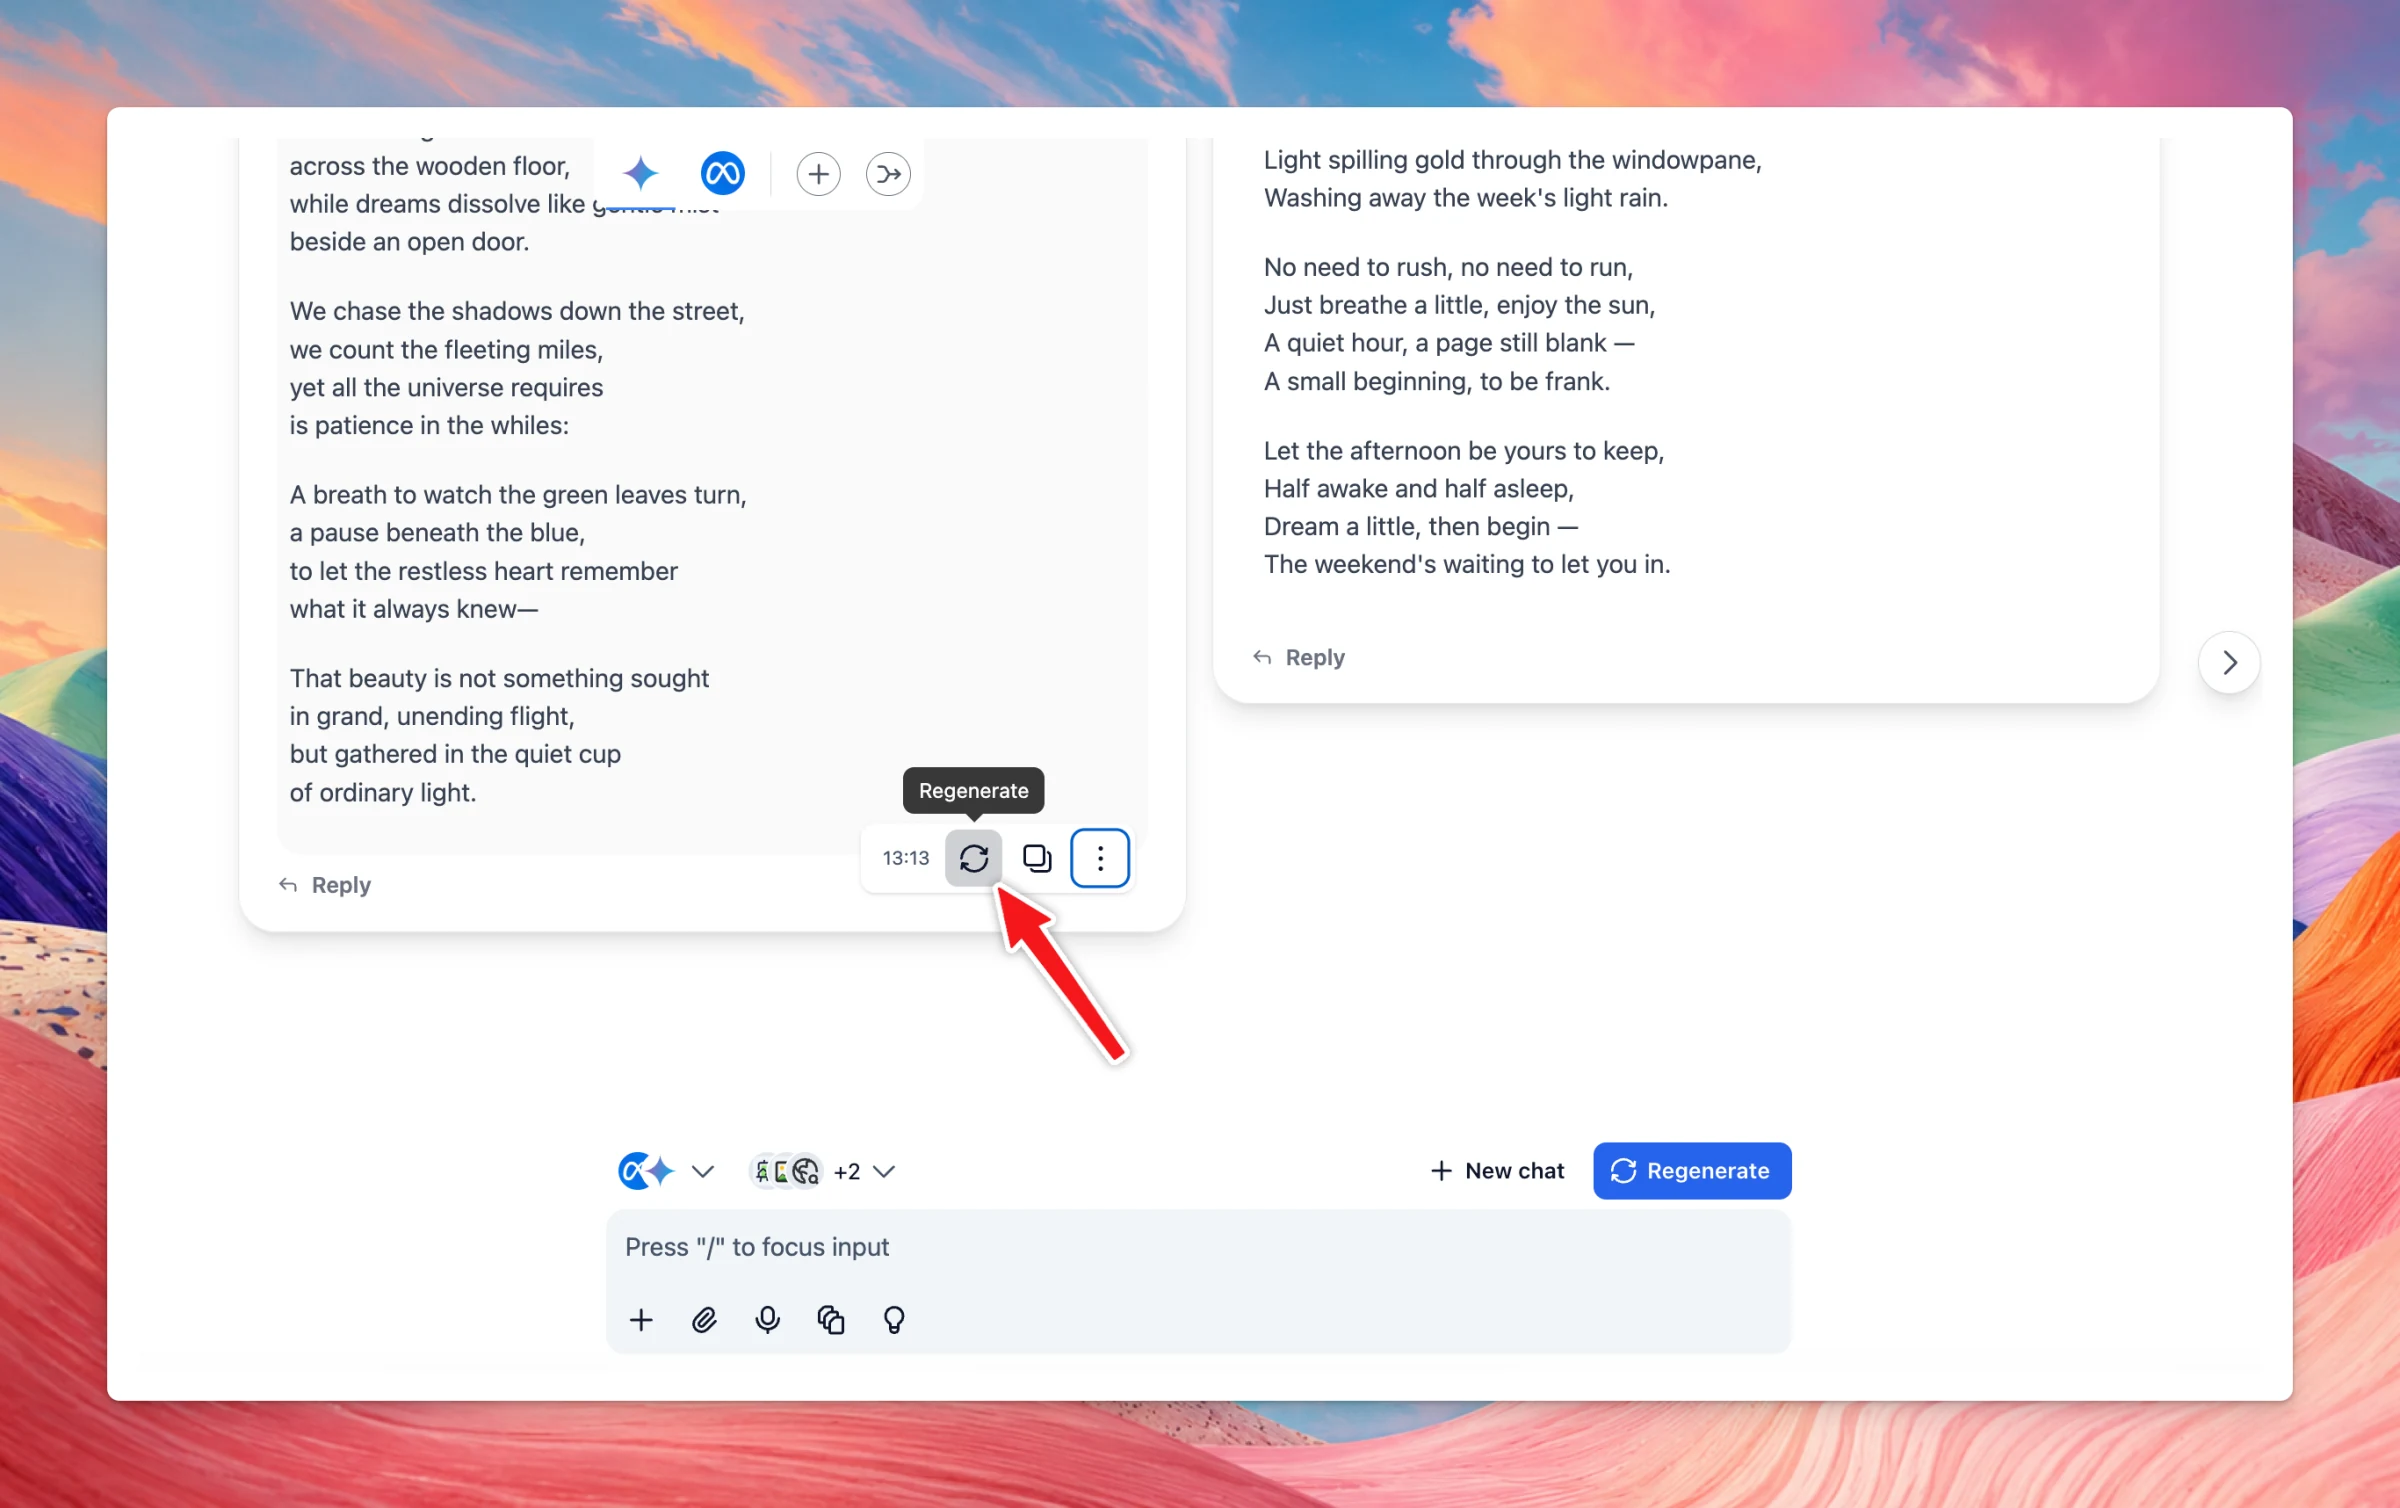Go to the next response with the right chevron
This screenshot has height=1508, width=2400.
click(2229, 662)
